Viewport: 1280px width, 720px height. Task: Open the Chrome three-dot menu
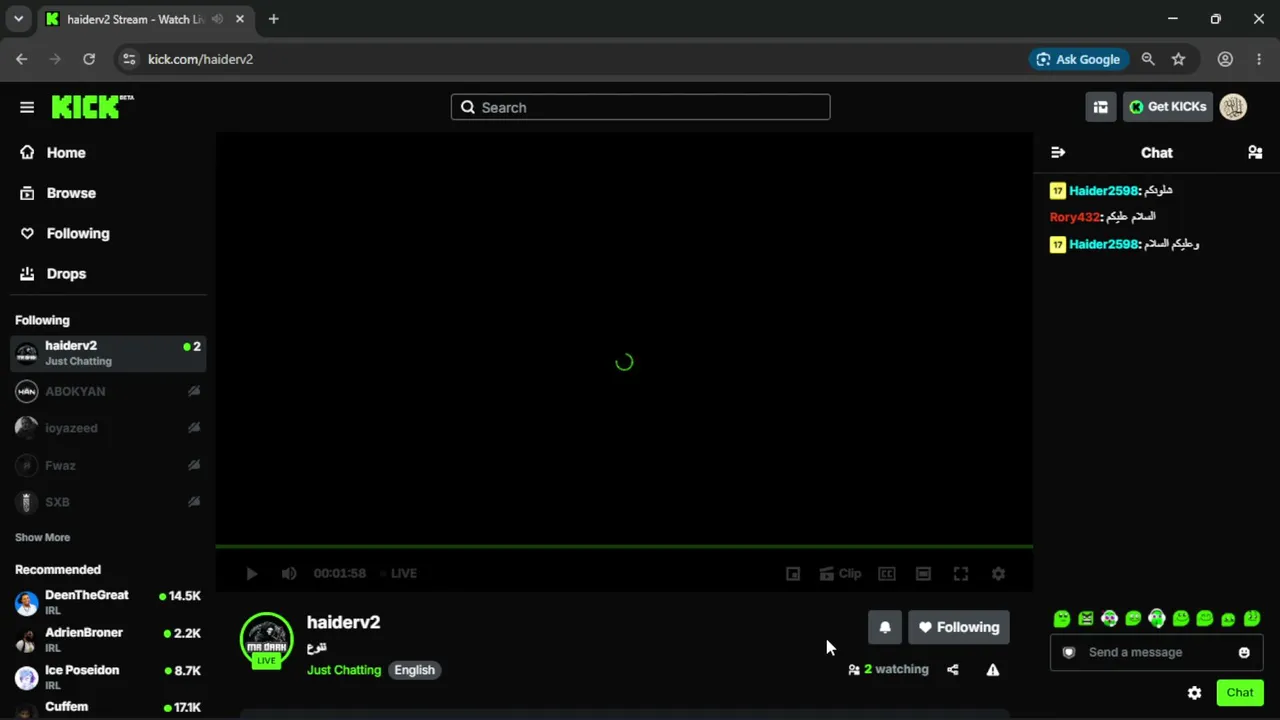[1259, 59]
